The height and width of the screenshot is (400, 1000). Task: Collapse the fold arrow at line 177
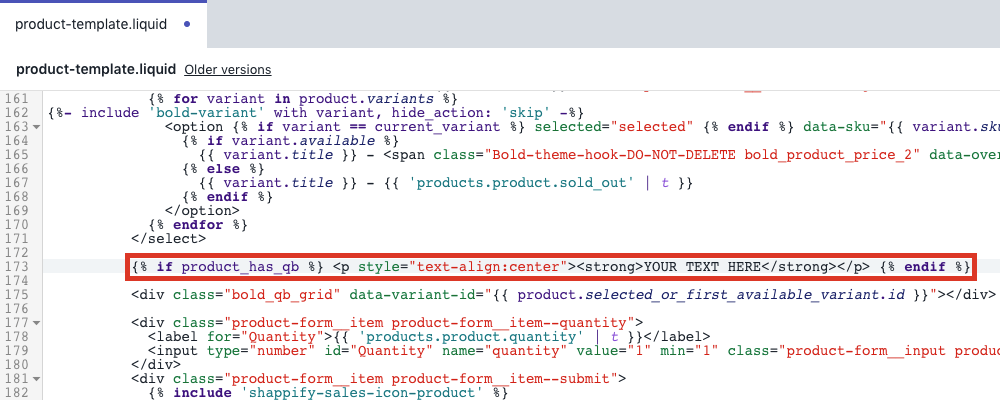[36, 323]
